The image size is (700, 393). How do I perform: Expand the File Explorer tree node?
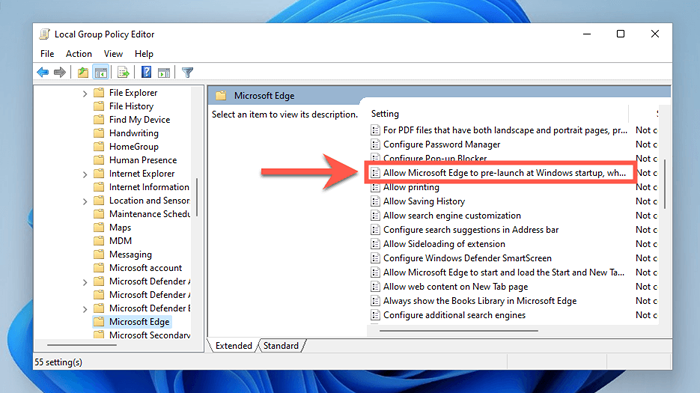click(x=85, y=93)
